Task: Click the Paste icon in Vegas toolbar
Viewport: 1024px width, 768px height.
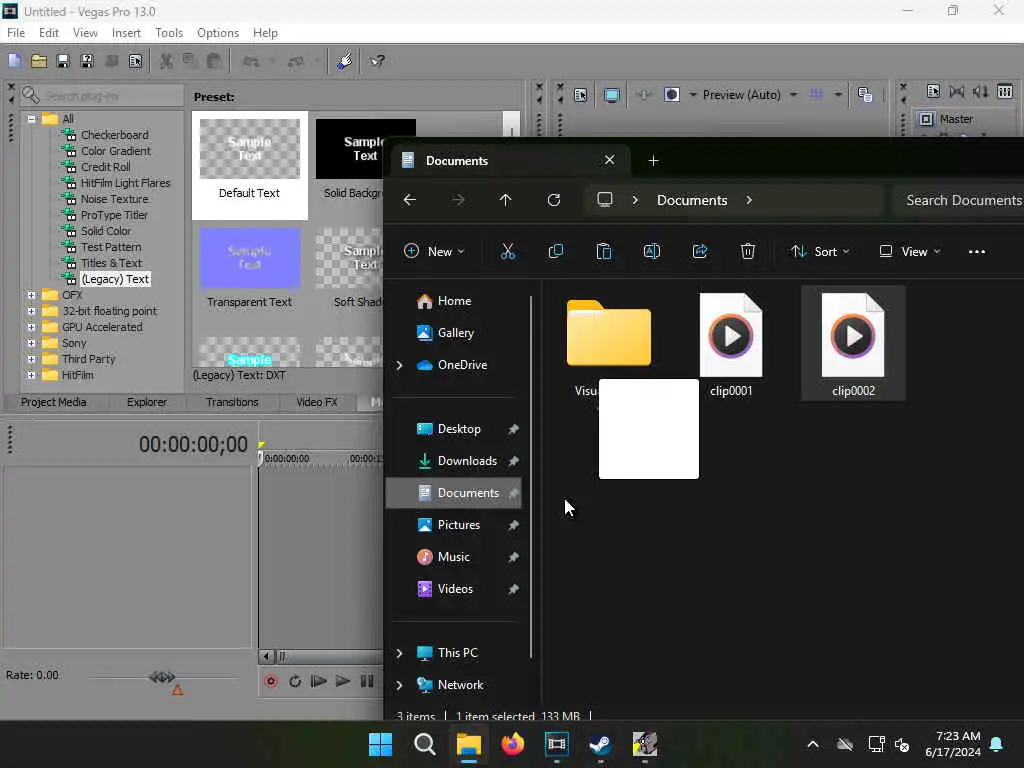Action: click(214, 61)
